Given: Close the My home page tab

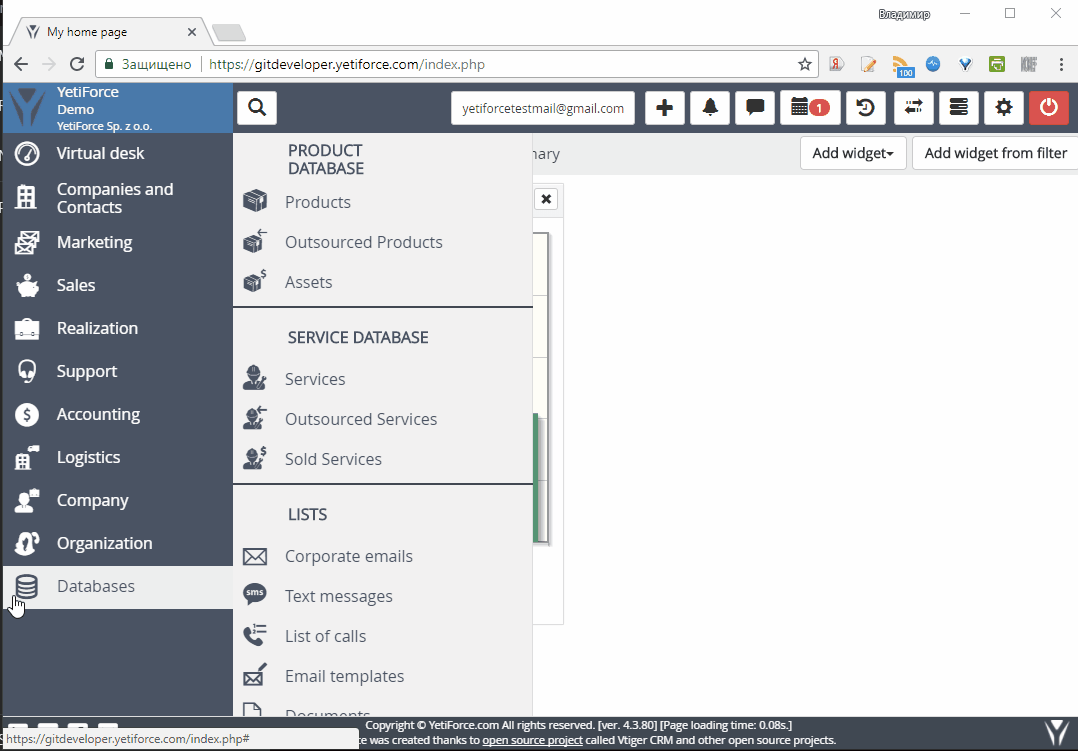Looking at the screenshot, I should coord(192,32).
